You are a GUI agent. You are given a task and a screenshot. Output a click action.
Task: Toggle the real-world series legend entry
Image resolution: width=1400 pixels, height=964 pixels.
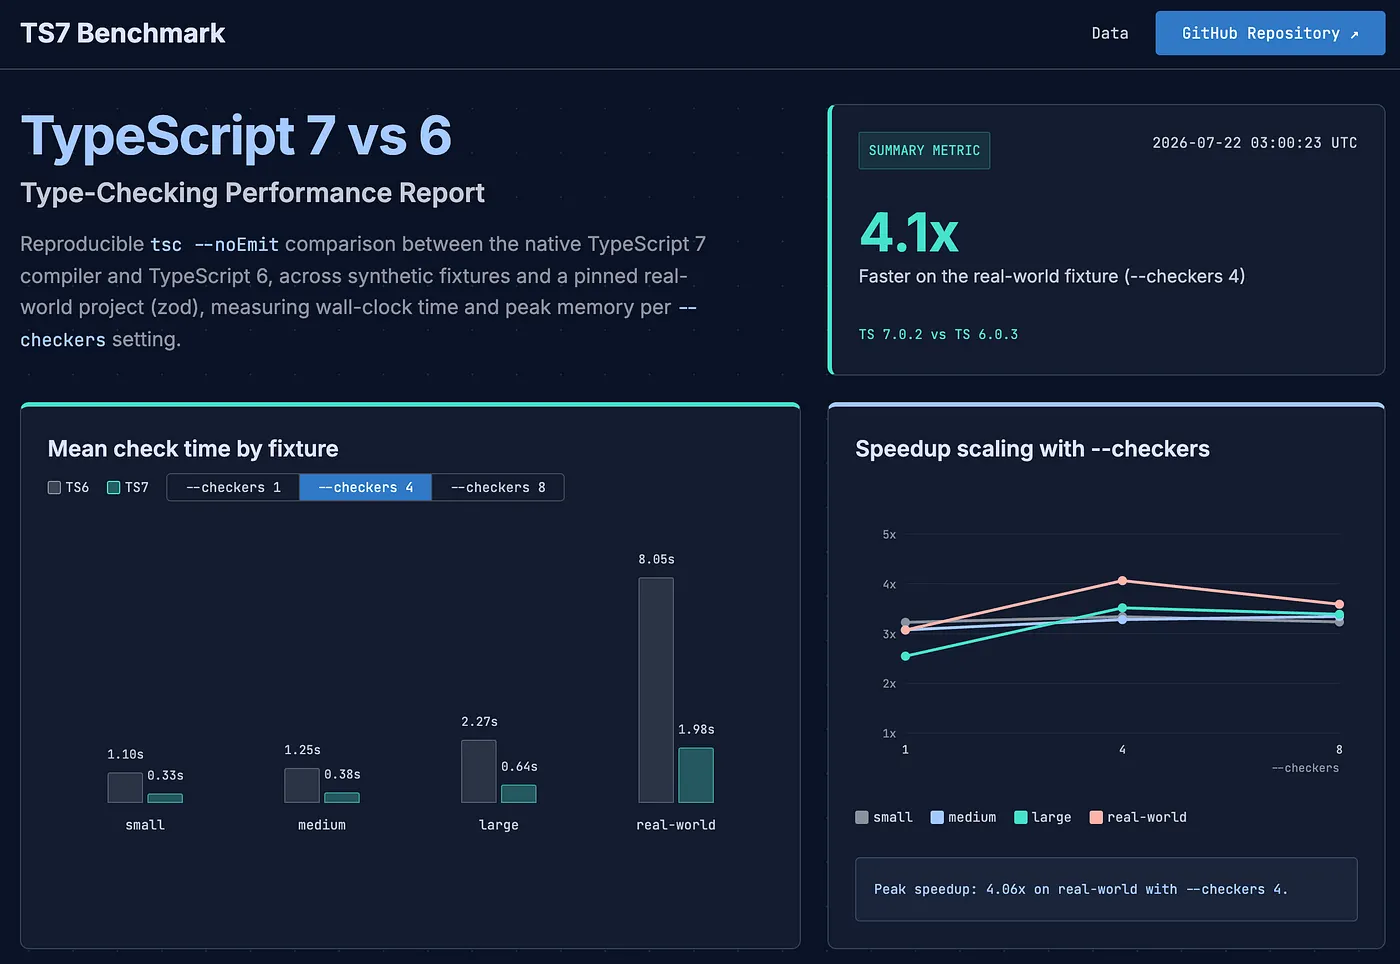[x=1138, y=817]
